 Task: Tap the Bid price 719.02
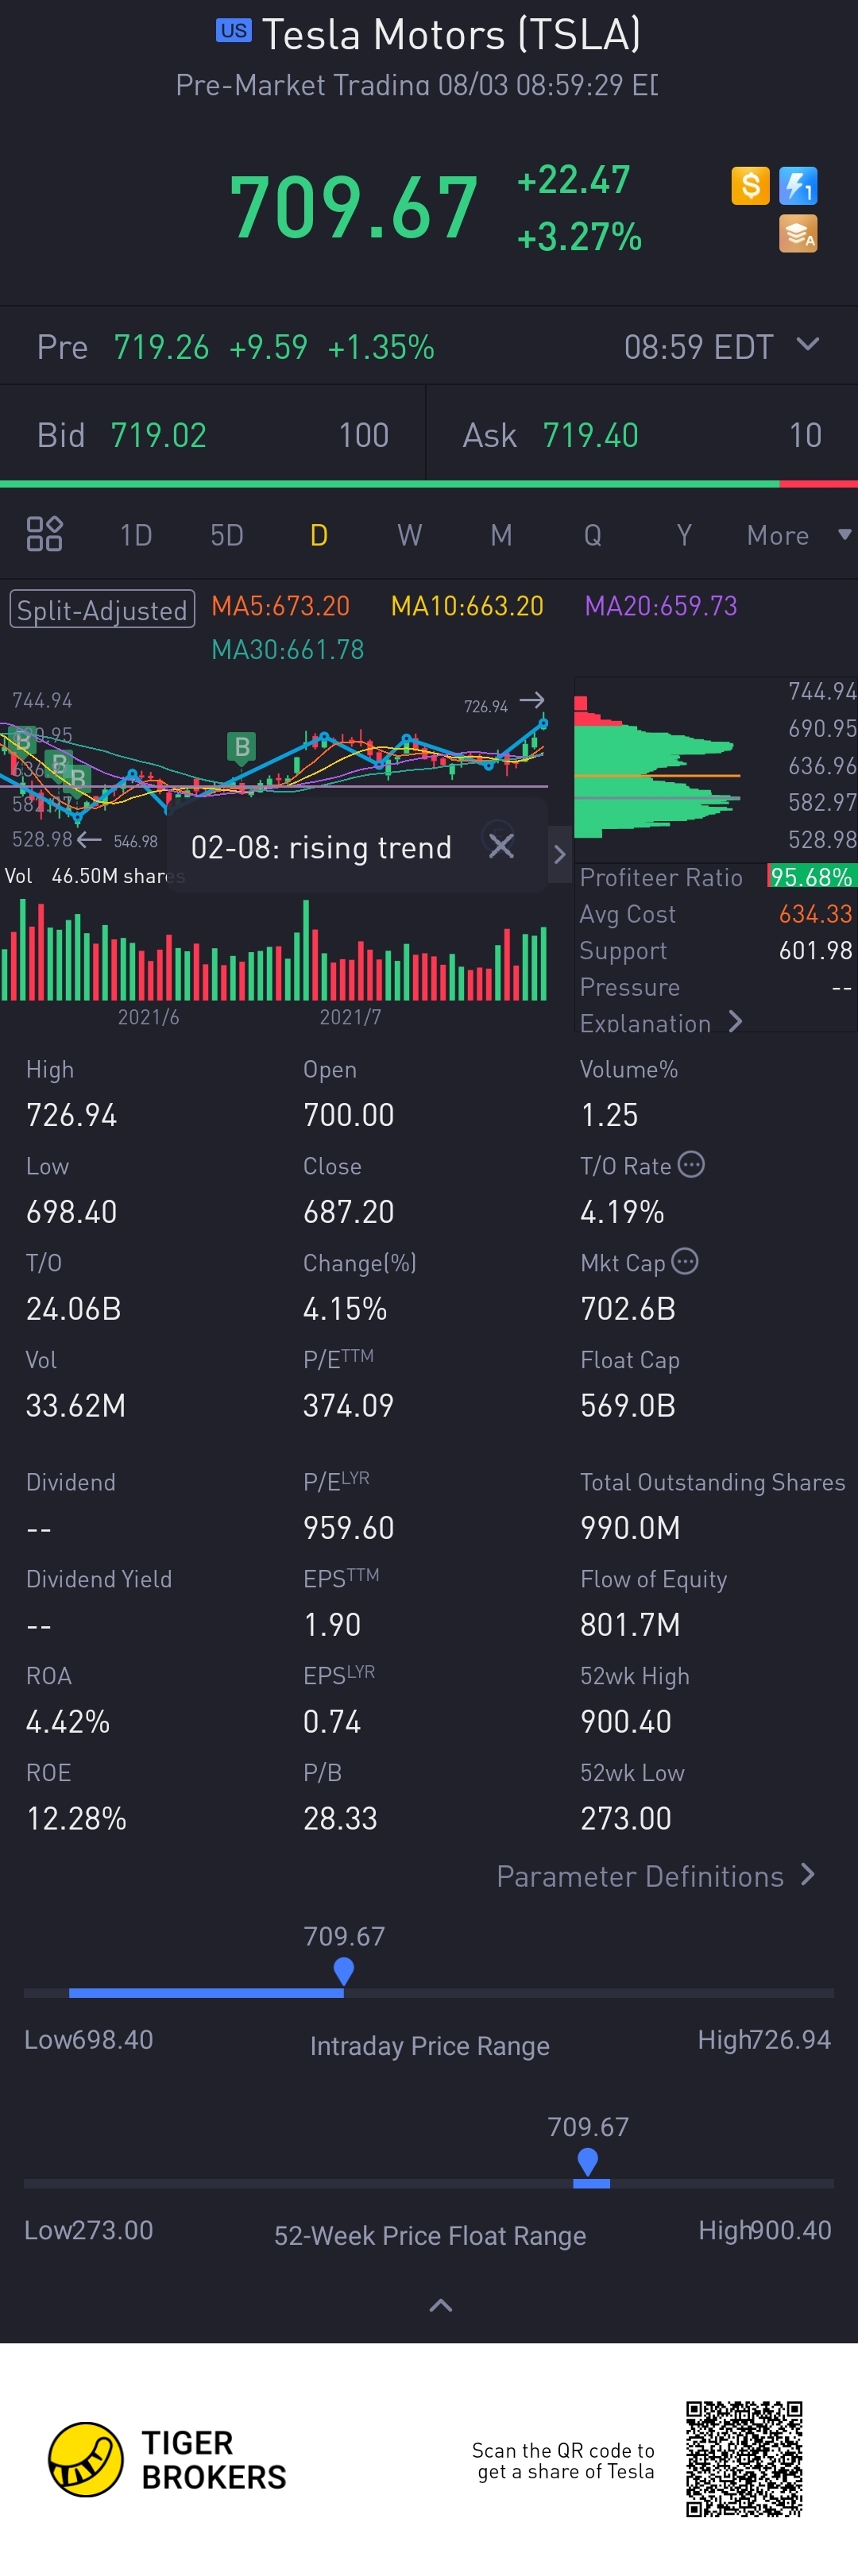pyautogui.click(x=158, y=435)
